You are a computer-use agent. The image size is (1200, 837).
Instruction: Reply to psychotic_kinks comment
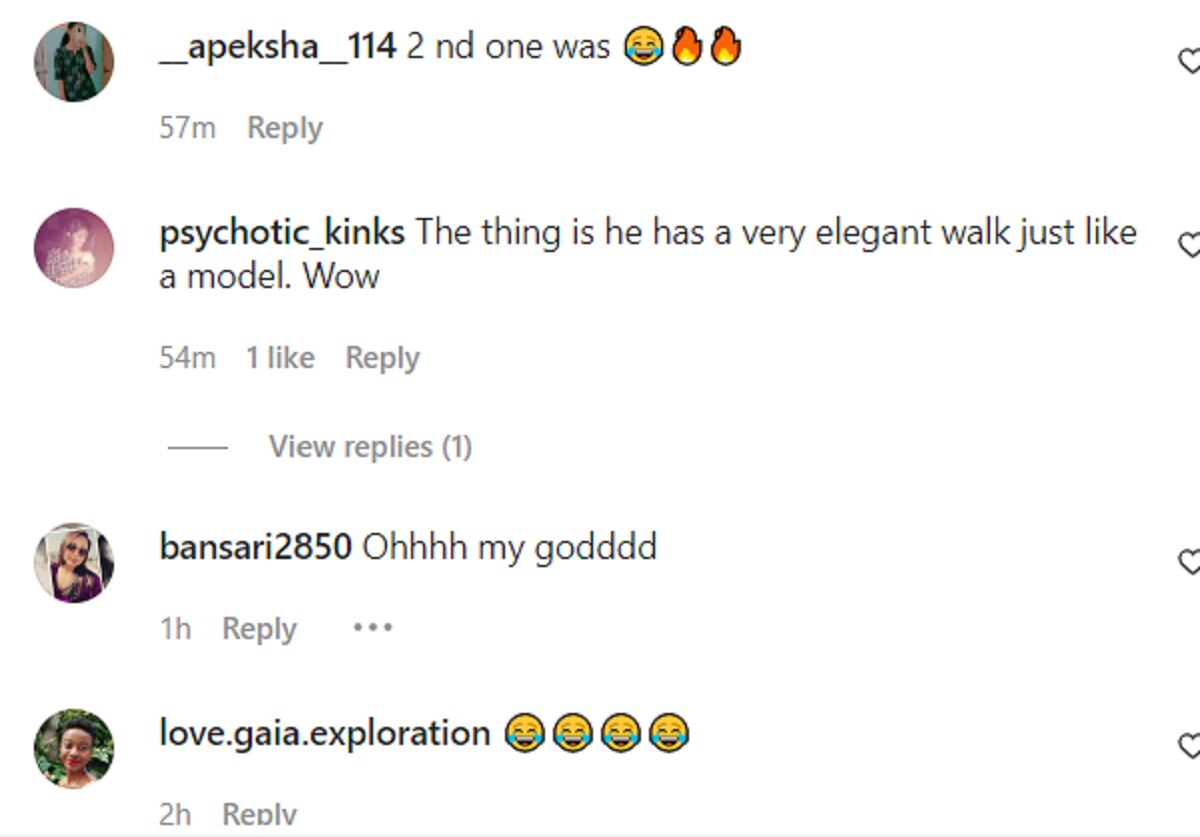coord(382,358)
